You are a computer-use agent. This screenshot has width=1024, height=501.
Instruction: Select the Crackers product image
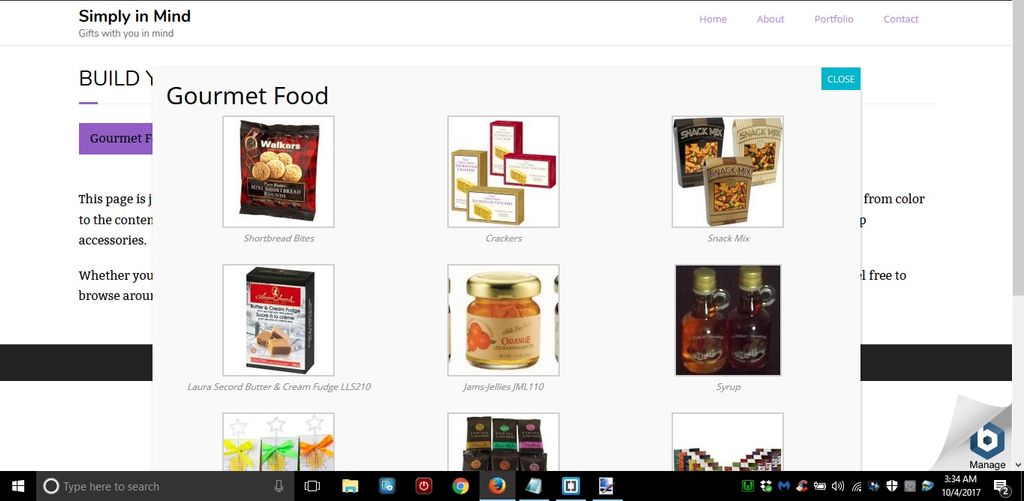504,172
